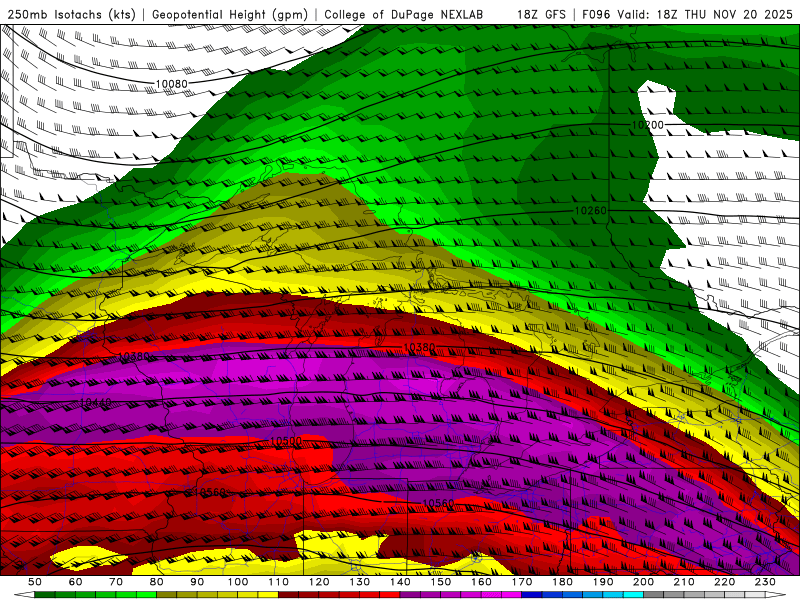Click the 70 knot legend value
The width and height of the screenshot is (800, 600).
116,582
